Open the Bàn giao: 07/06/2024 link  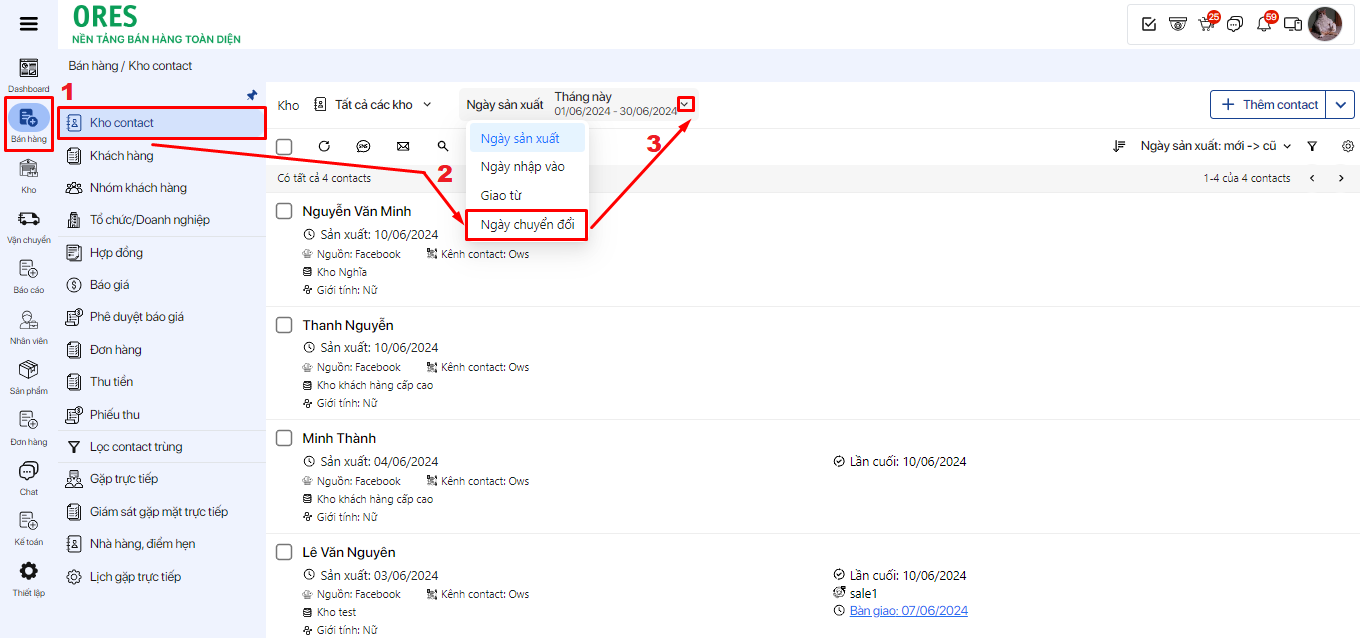908,611
